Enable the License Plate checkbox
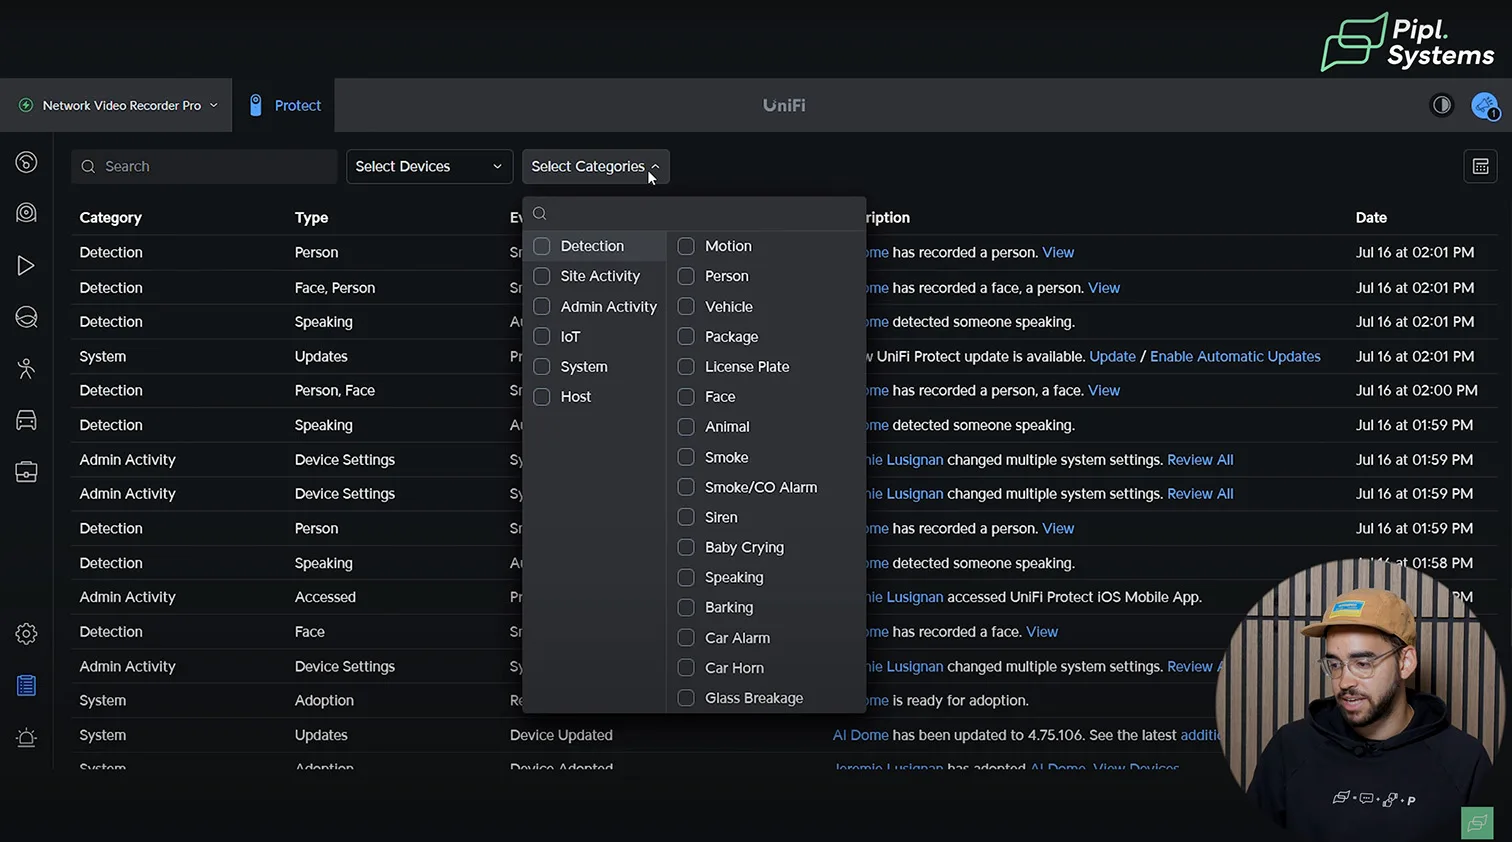1512x842 pixels. [686, 367]
